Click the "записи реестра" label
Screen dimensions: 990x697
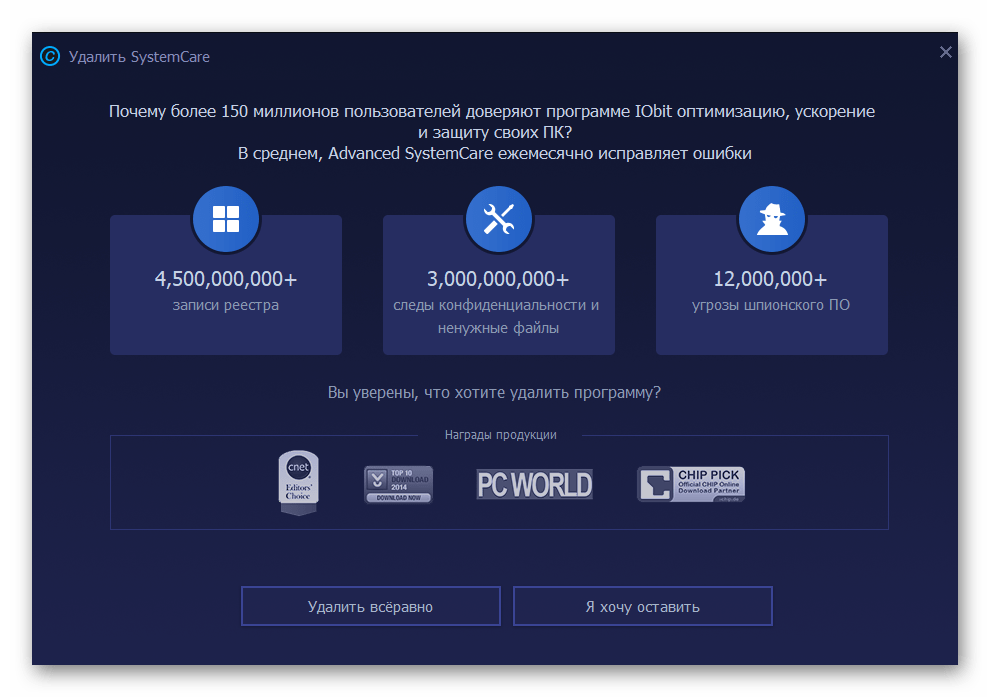click(226, 305)
